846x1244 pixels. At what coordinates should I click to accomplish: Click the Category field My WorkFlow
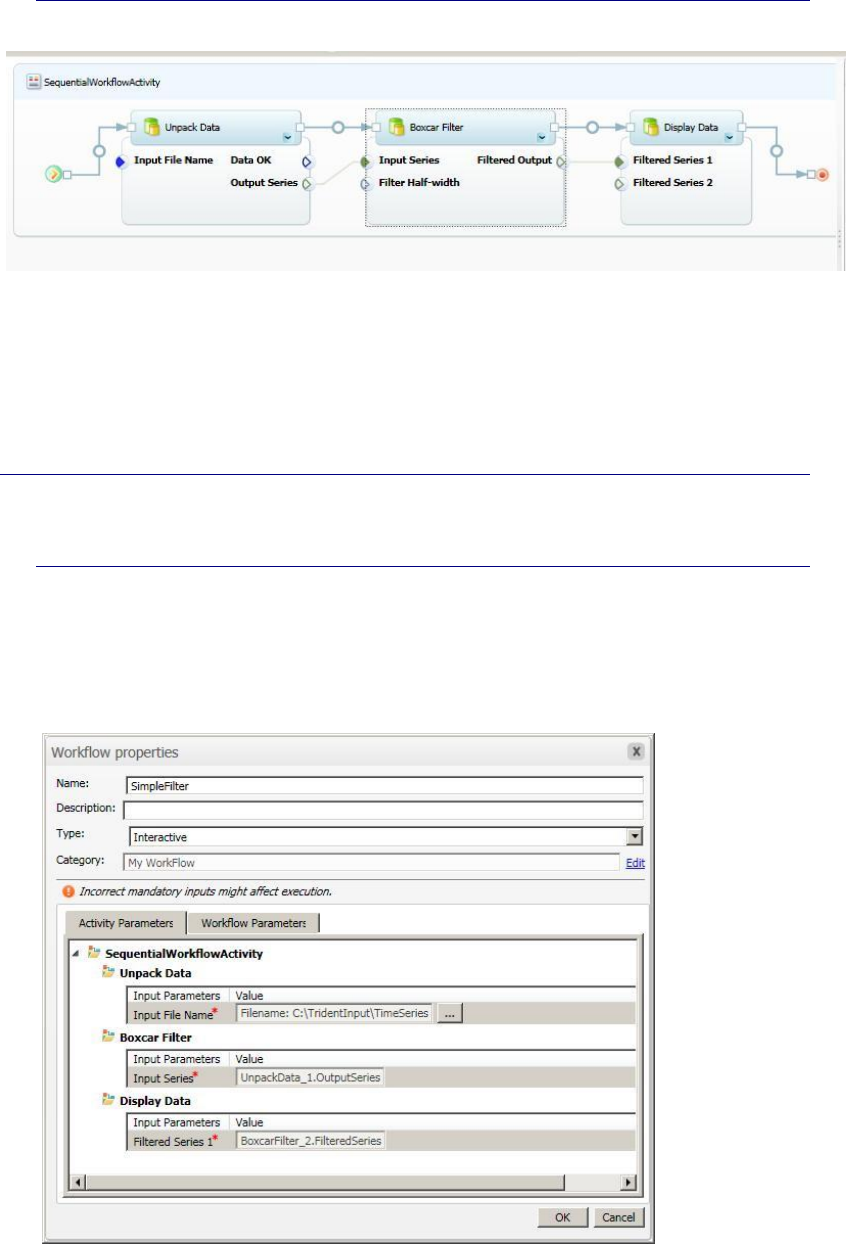[372, 862]
